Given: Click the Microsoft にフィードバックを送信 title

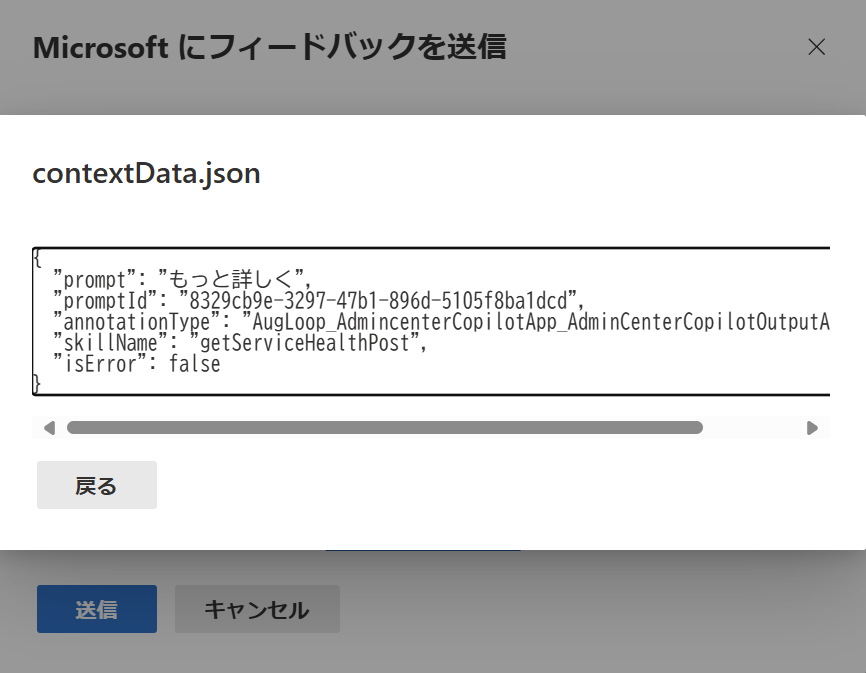Looking at the screenshot, I should [270, 47].
